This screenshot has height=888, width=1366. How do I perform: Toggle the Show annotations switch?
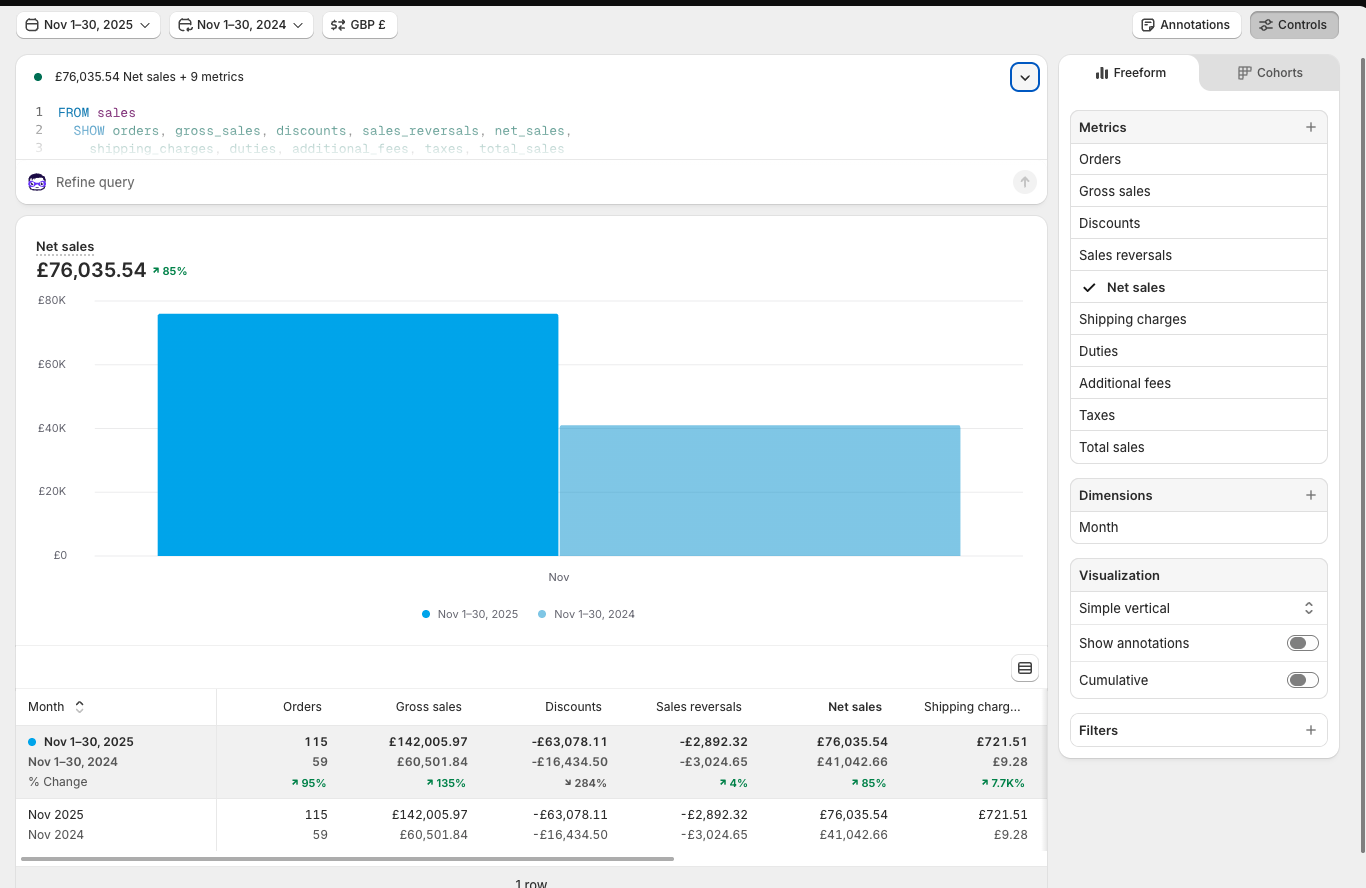[1303, 643]
